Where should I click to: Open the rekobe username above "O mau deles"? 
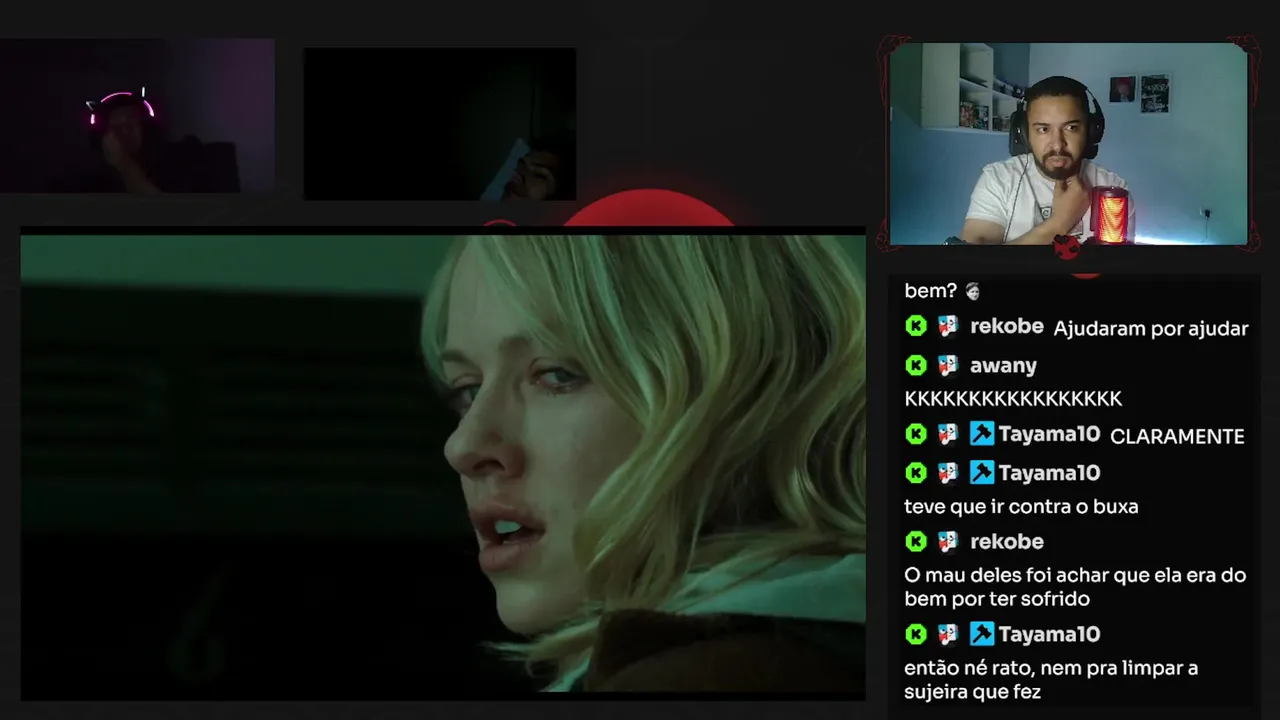[1007, 541]
